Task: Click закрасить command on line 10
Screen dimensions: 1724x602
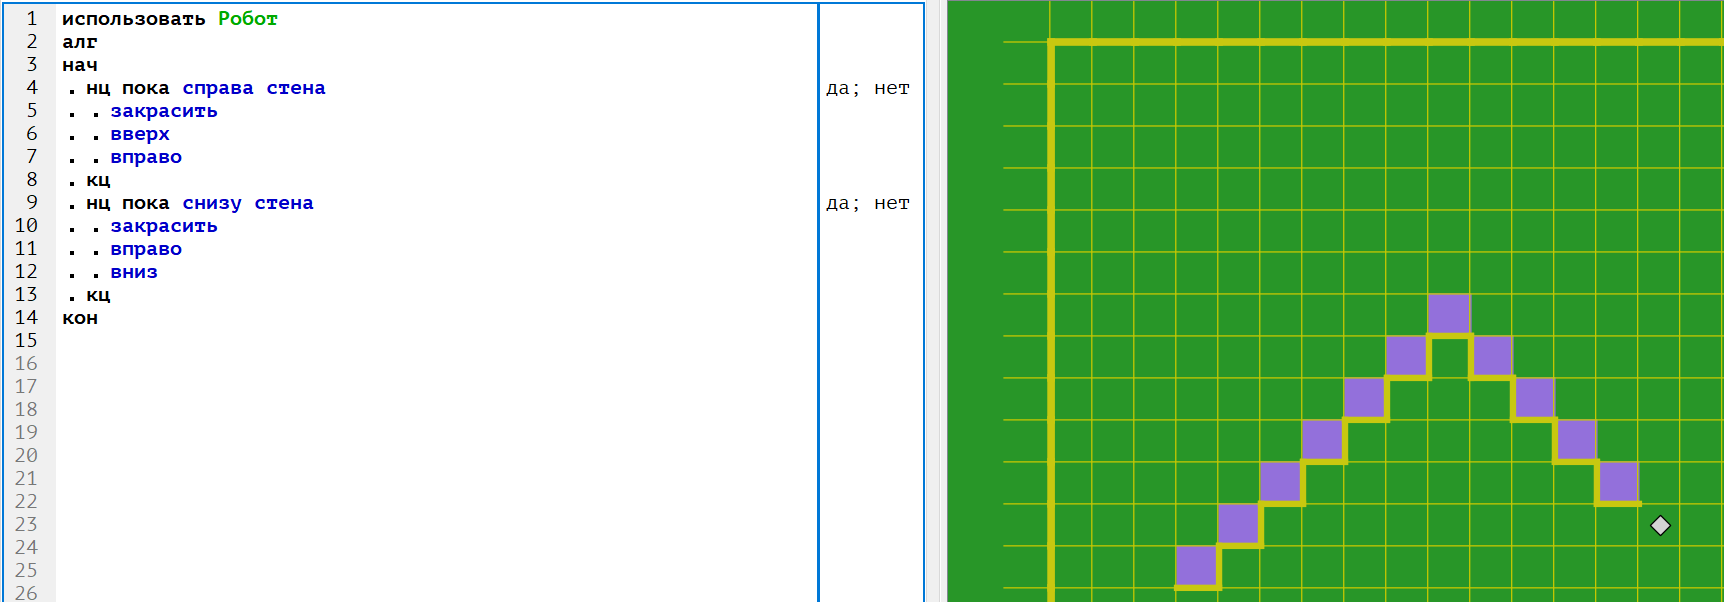Action: [164, 226]
